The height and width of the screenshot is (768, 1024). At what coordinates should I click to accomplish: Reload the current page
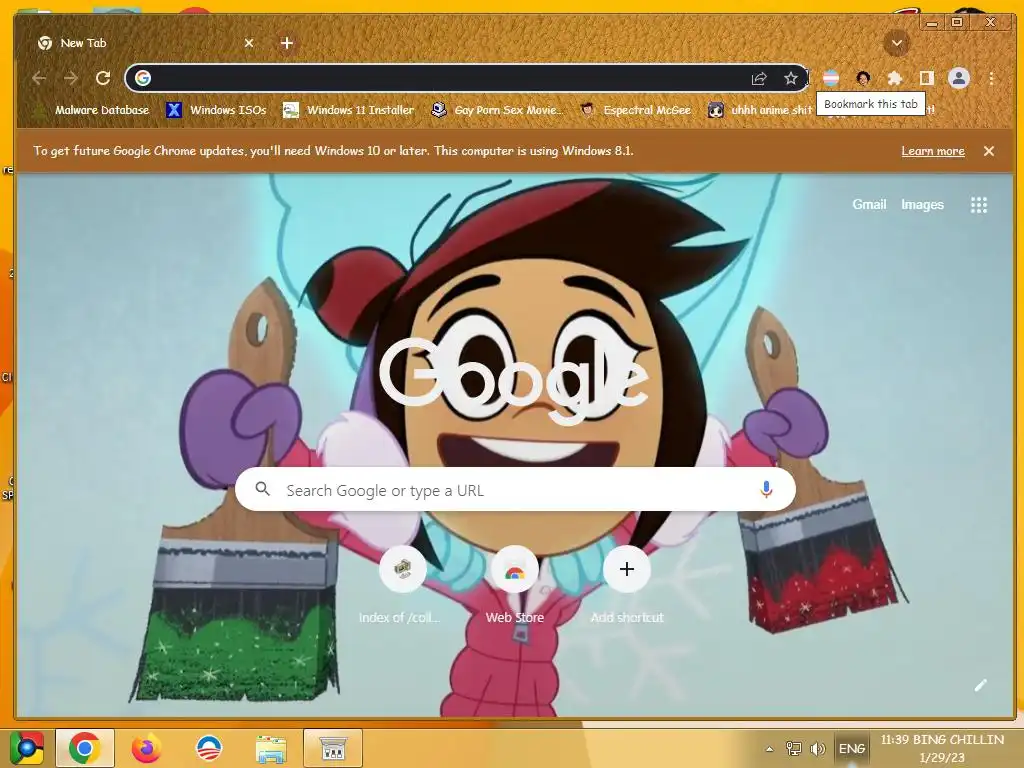pos(103,78)
